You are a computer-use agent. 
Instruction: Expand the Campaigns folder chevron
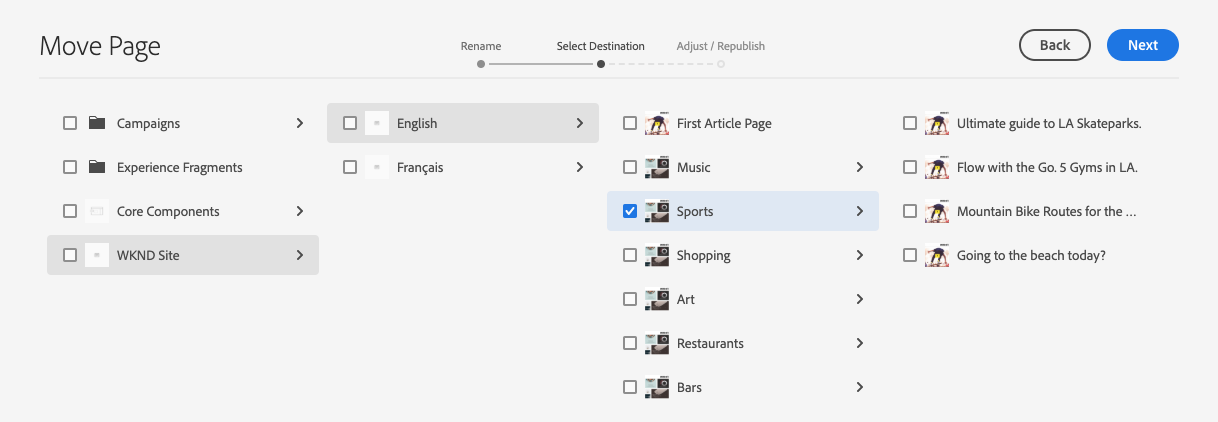click(x=300, y=124)
